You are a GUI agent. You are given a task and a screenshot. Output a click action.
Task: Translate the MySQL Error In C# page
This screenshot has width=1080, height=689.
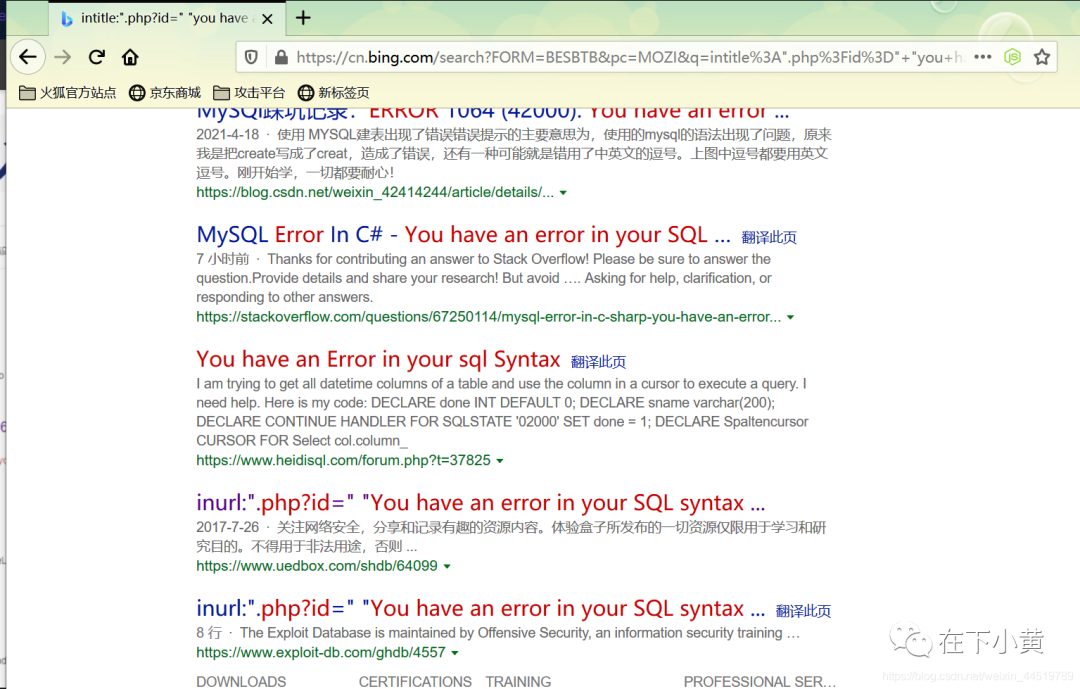click(x=769, y=238)
